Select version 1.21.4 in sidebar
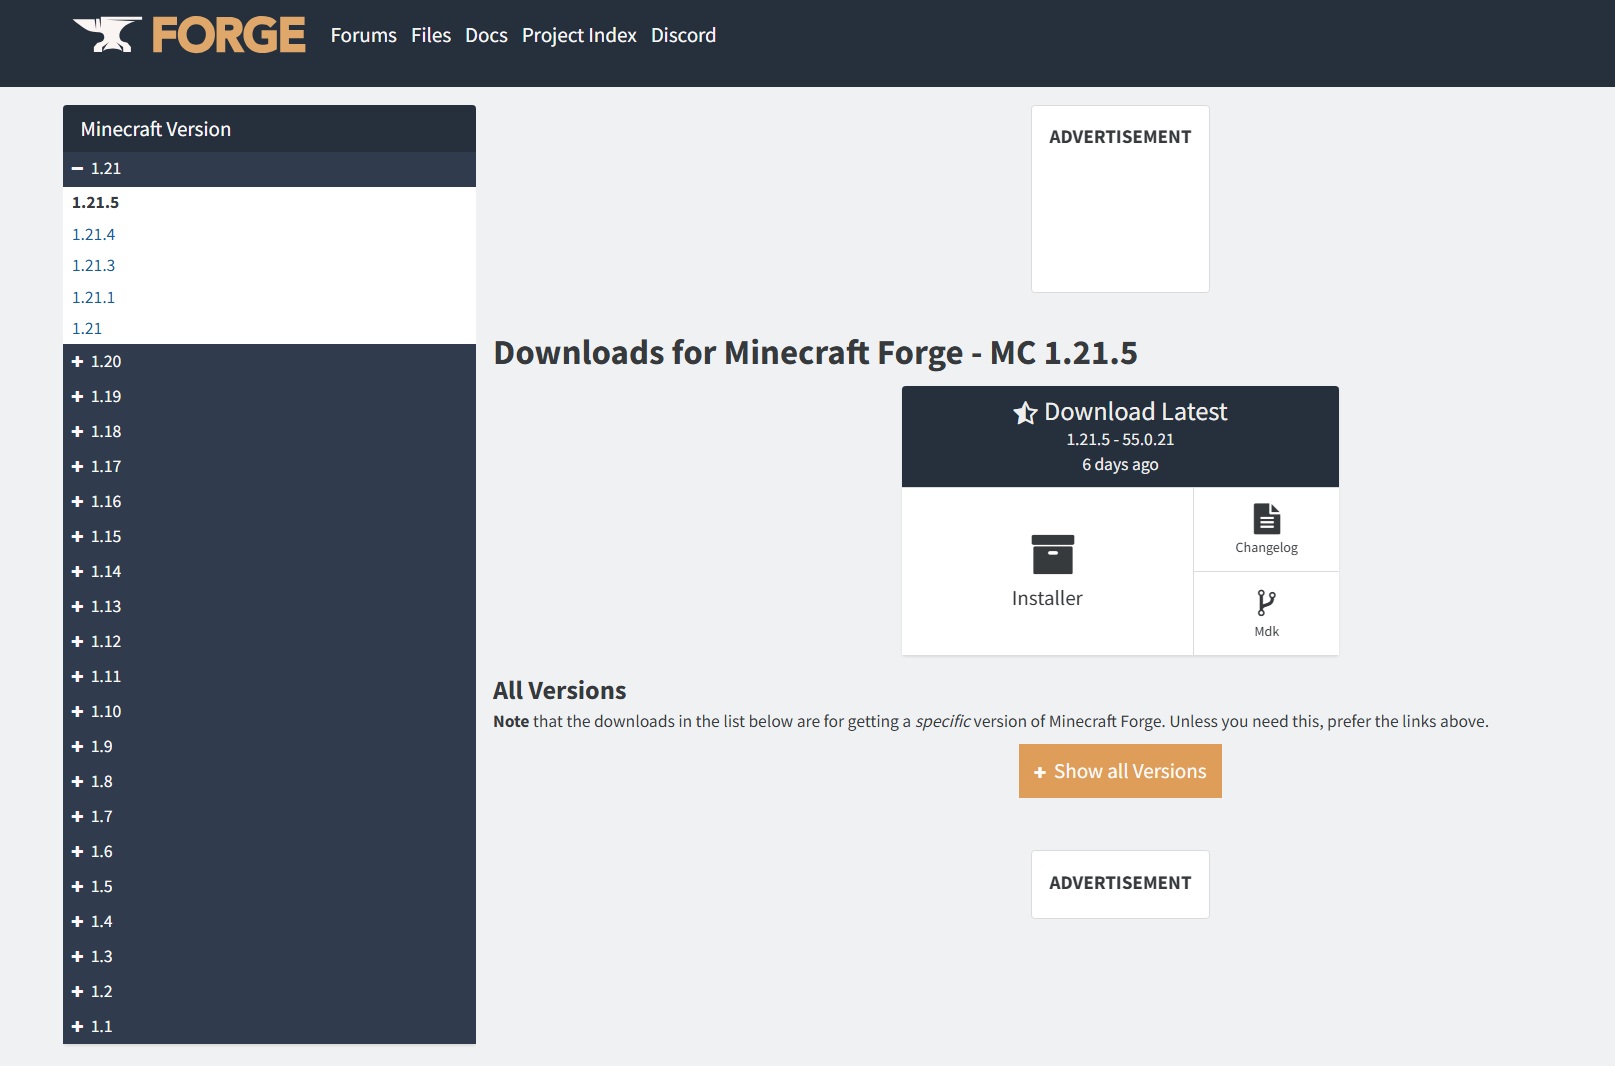Screen dimensions: 1615x1066 (94, 234)
